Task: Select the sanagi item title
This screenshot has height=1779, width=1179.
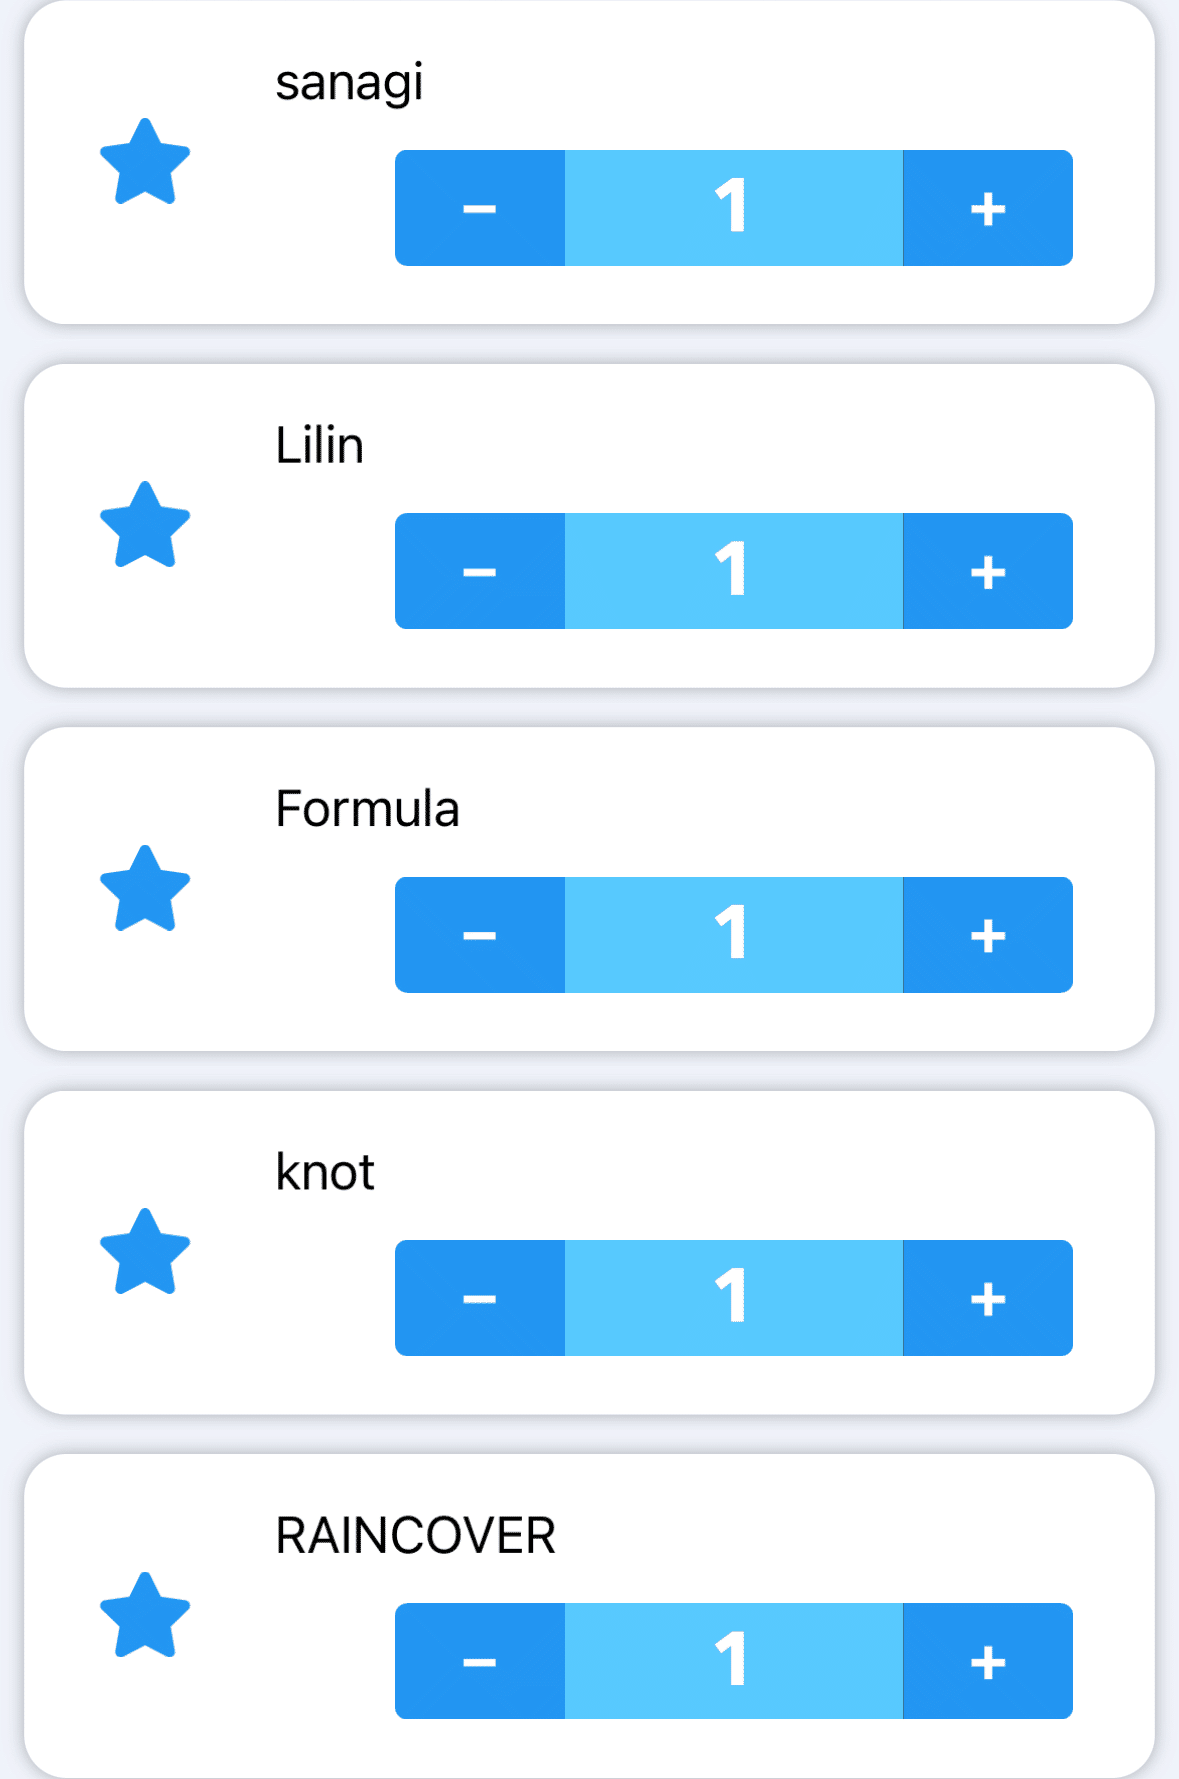Action: pos(349,83)
